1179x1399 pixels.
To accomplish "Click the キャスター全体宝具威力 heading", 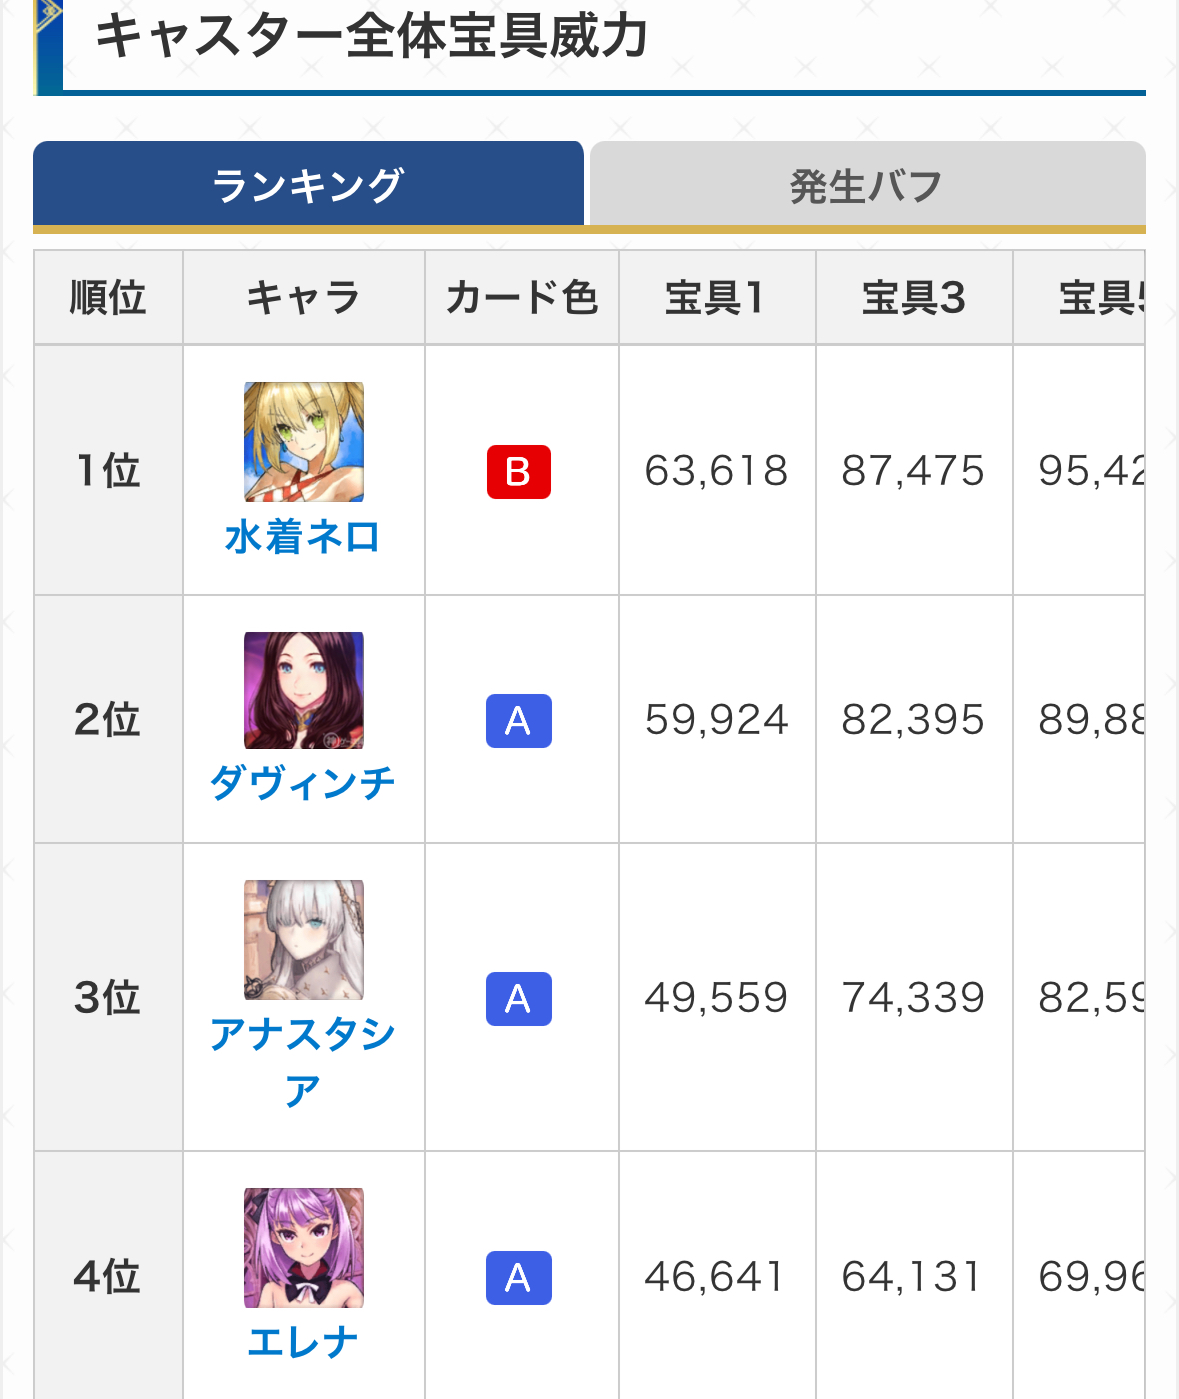I will (371, 38).
